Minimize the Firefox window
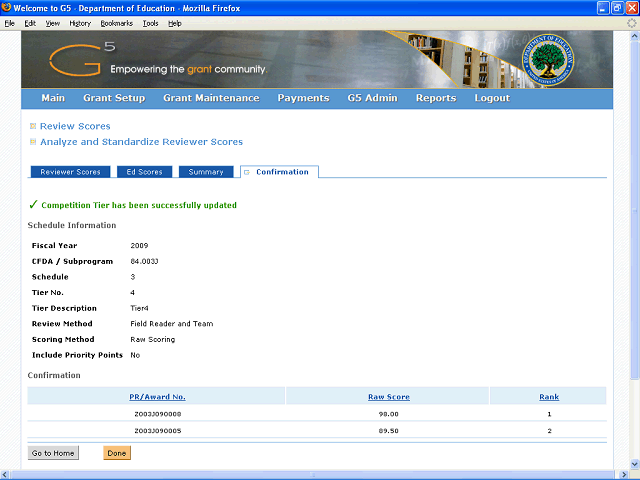Image resolution: width=640 pixels, height=480 pixels. pyautogui.click(x=603, y=8)
